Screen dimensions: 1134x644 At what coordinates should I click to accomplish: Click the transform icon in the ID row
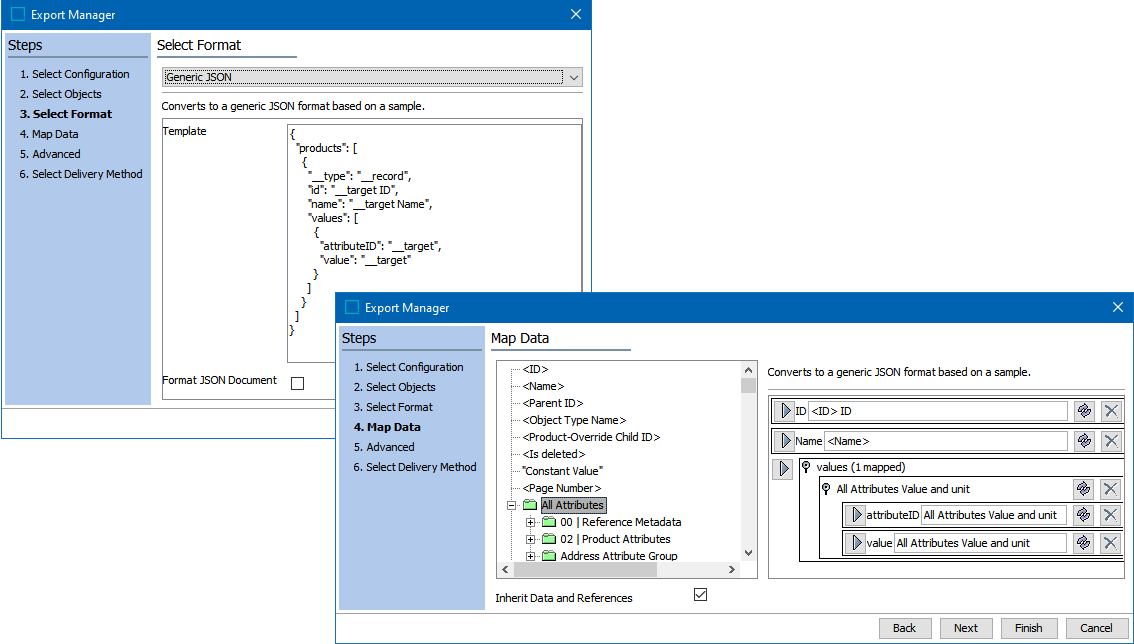1083,411
